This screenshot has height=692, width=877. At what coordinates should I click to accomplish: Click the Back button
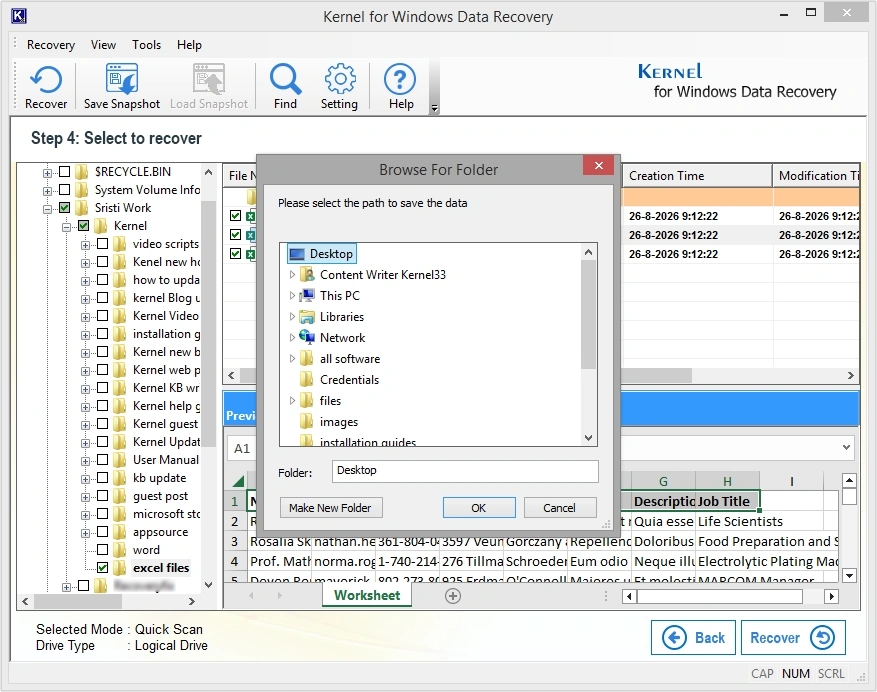click(x=694, y=638)
